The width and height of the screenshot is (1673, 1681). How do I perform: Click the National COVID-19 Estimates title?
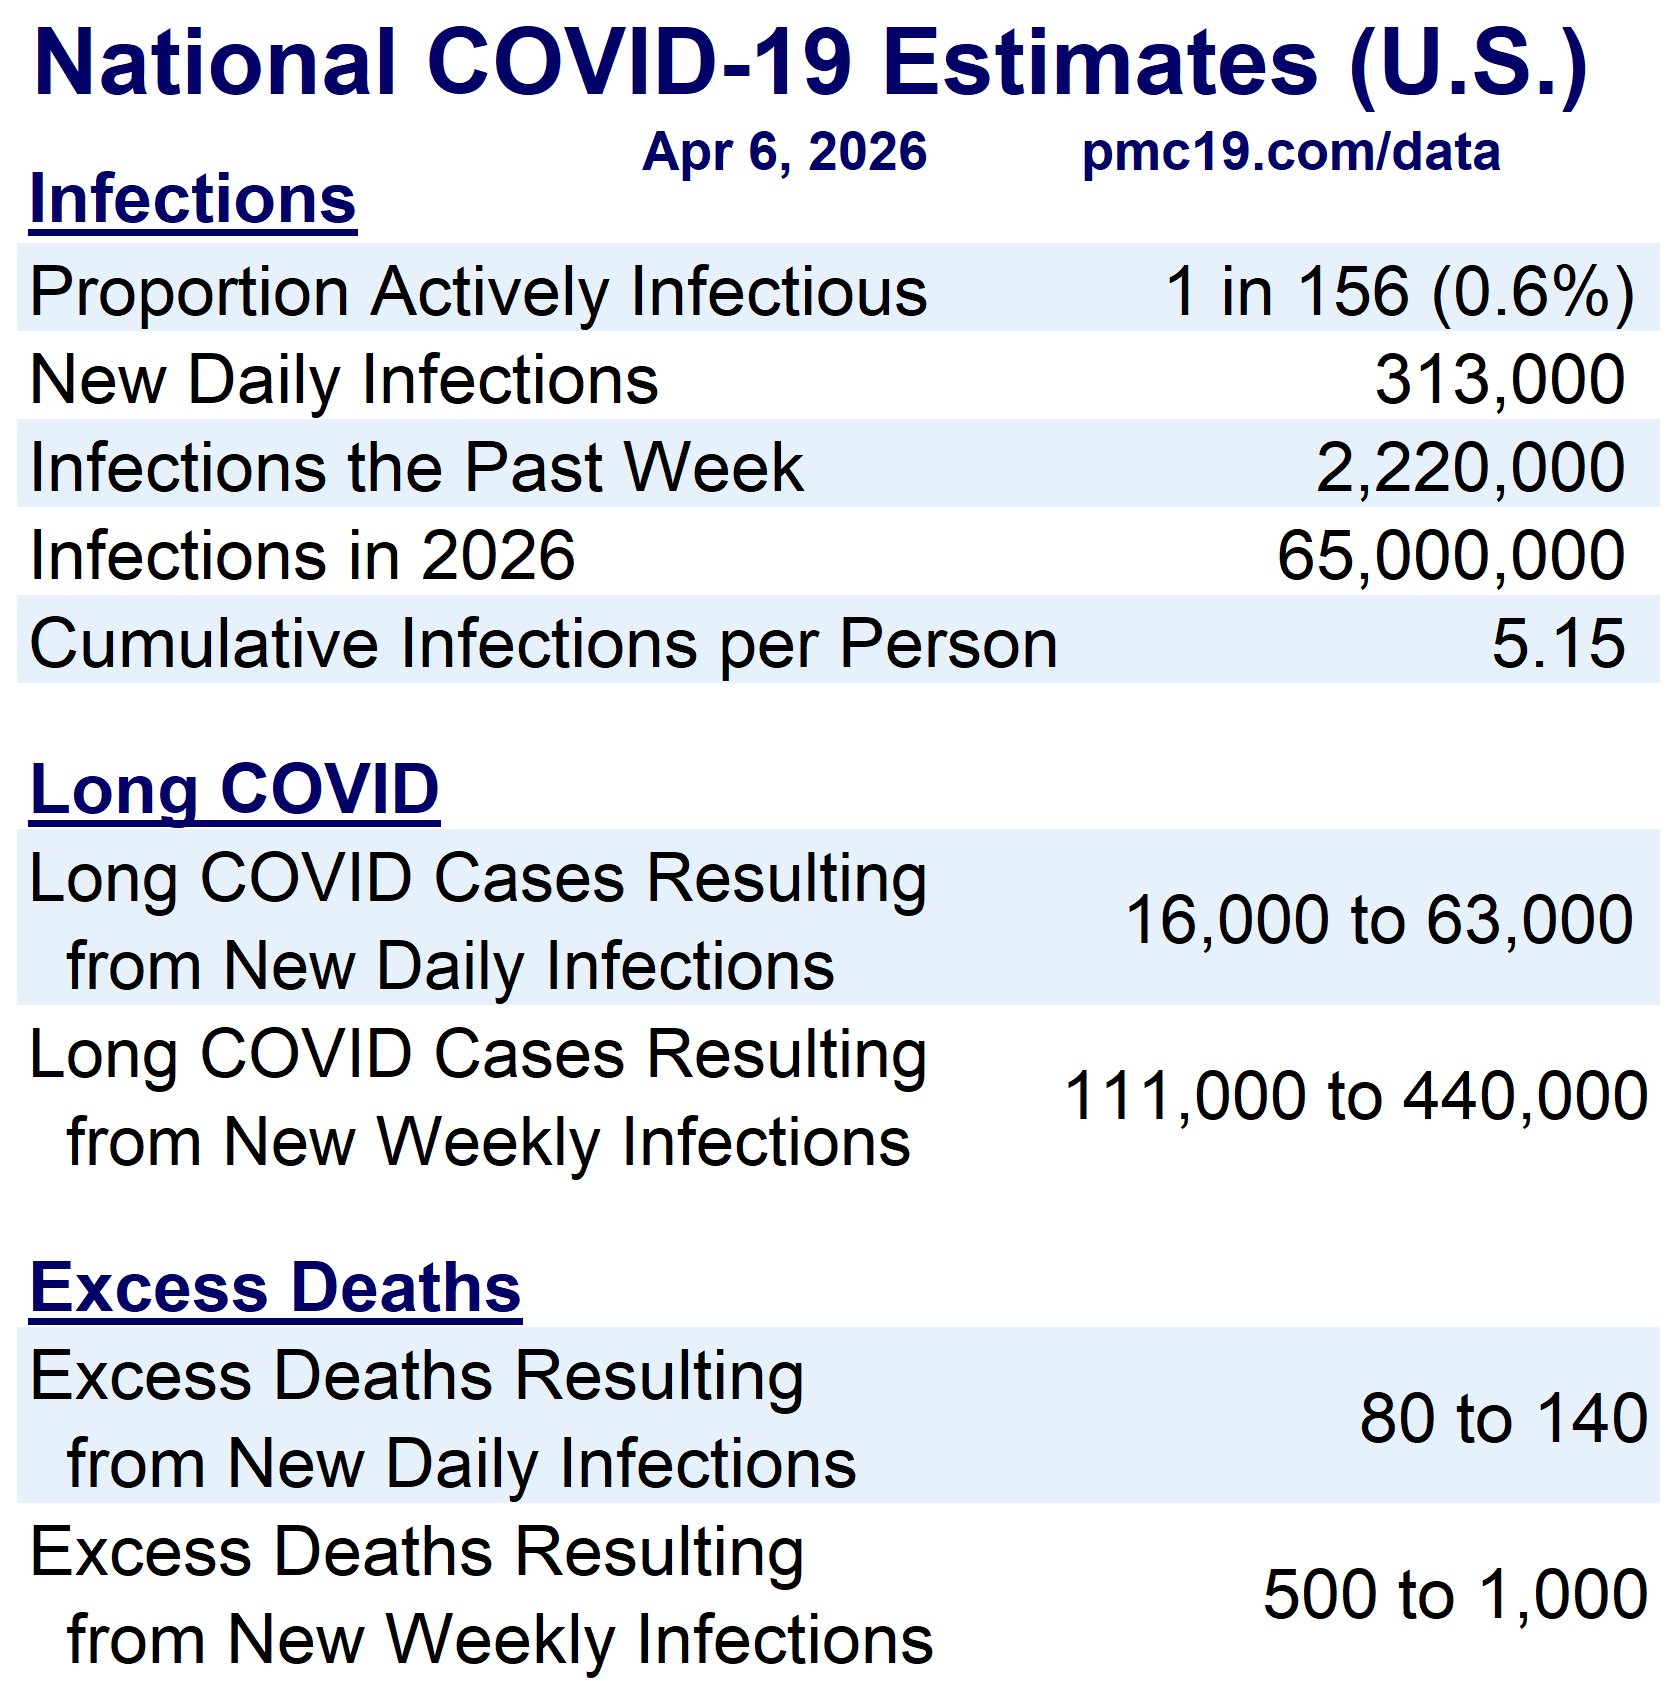[811, 63]
